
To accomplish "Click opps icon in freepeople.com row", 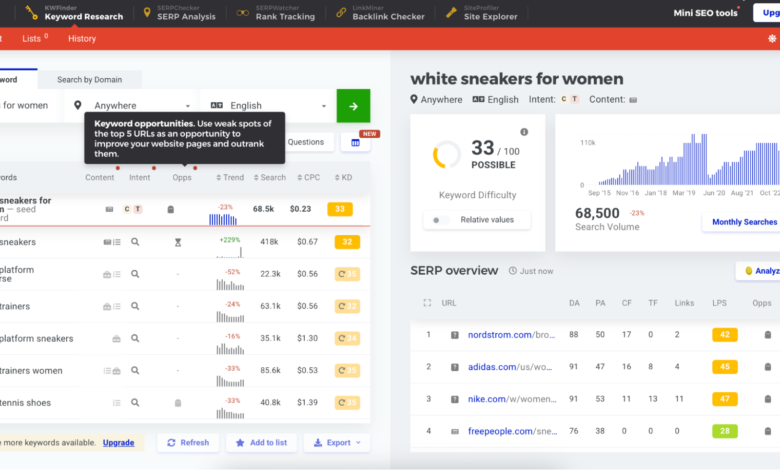I will point(768,431).
